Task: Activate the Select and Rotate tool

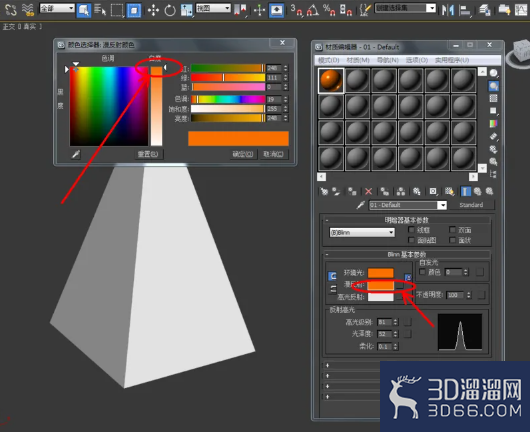Action: coord(170,10)
